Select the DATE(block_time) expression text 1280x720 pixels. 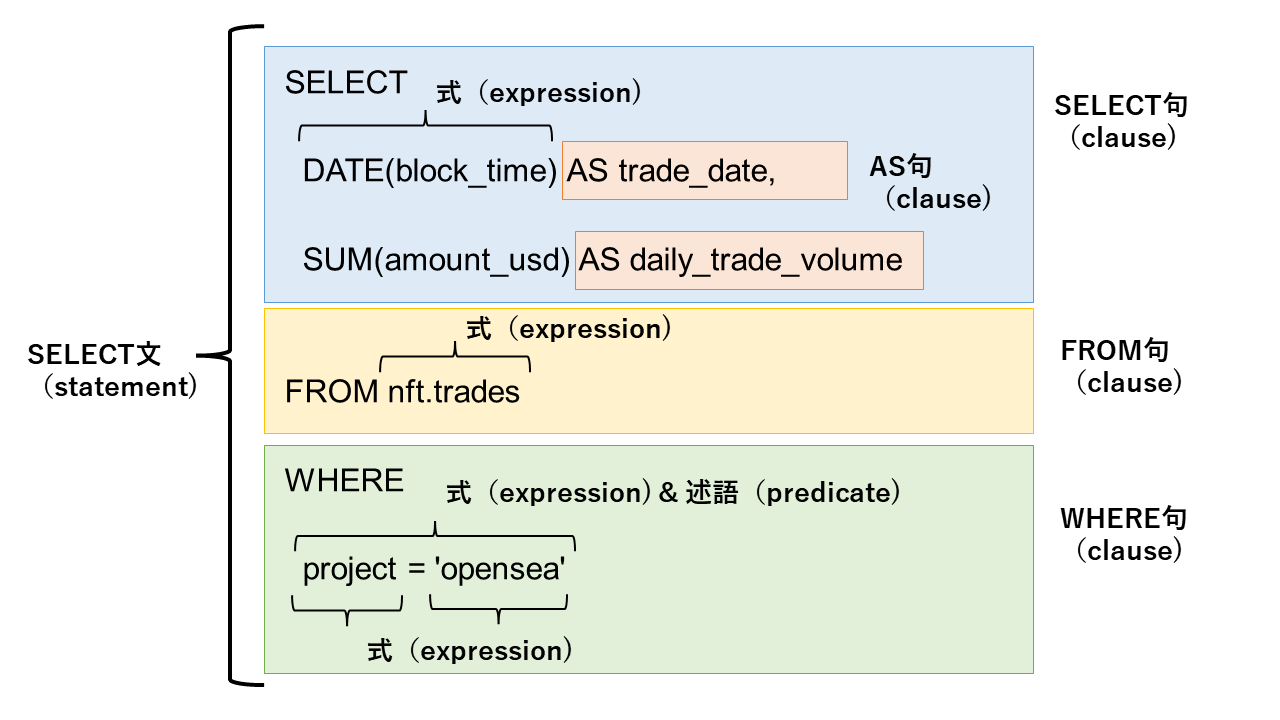pos(430,171)
